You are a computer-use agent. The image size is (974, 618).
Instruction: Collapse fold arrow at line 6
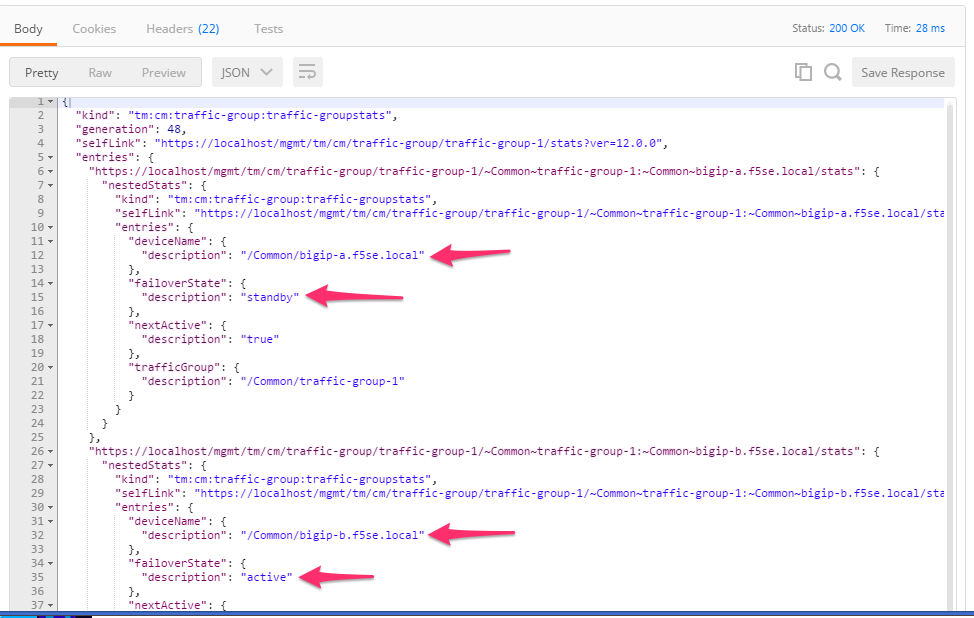click(x=50, y=171)
